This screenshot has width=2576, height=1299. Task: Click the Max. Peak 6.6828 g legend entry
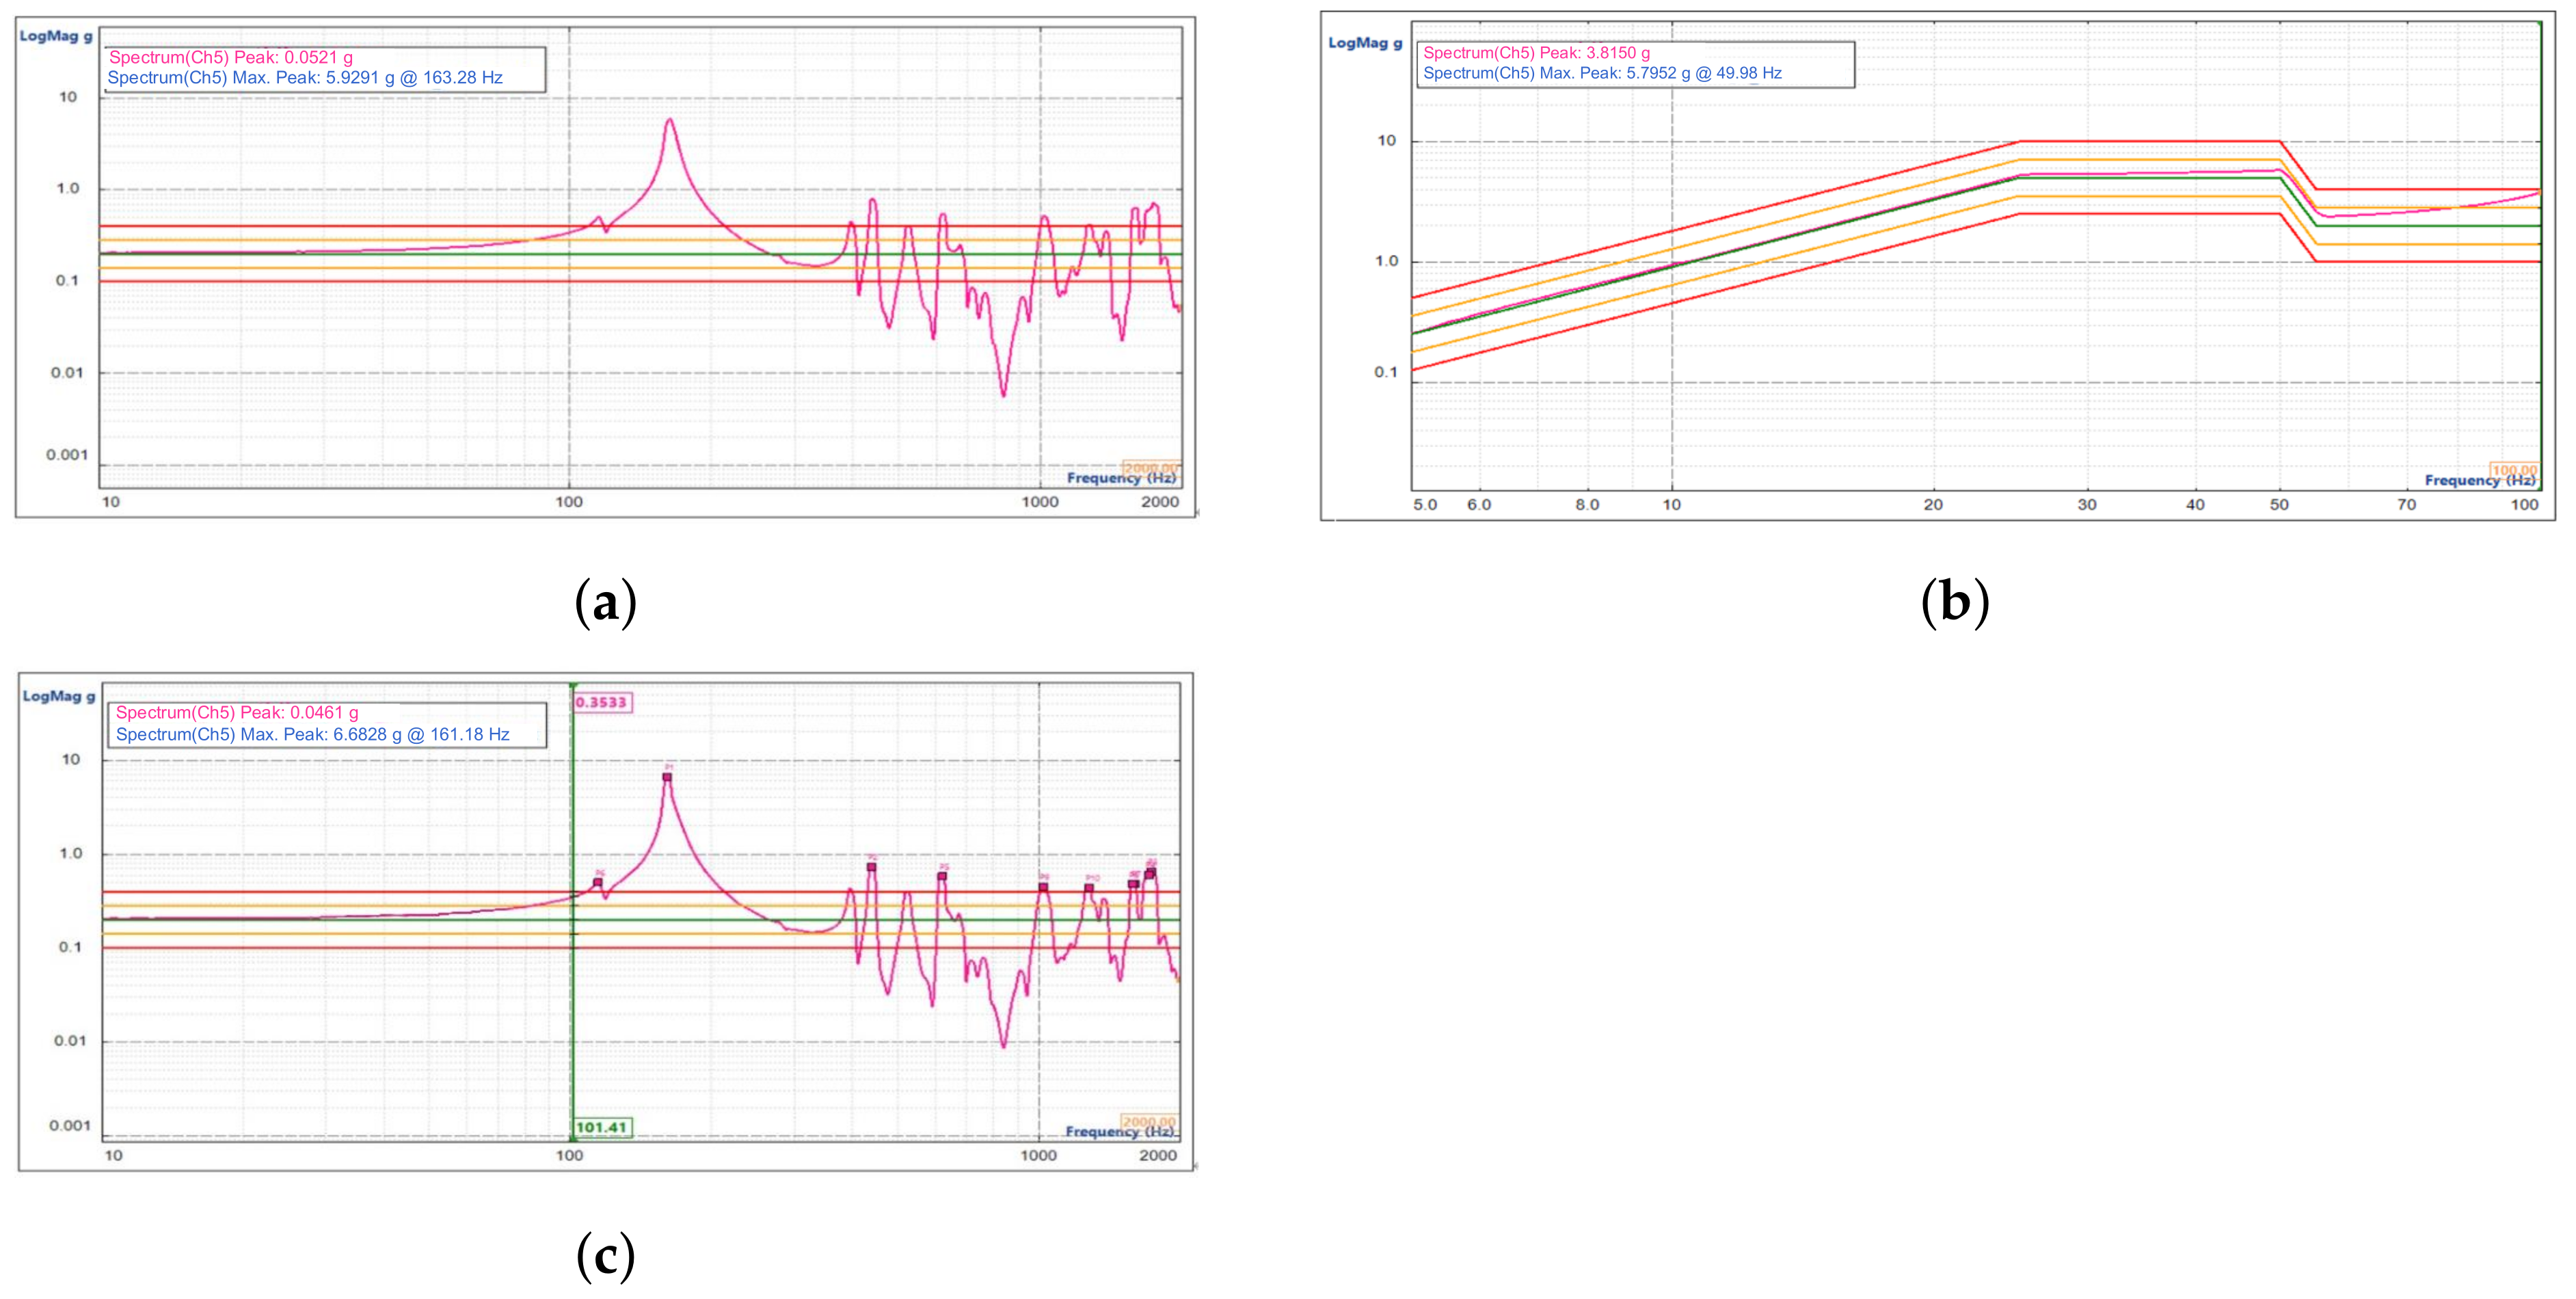[312, 734]
